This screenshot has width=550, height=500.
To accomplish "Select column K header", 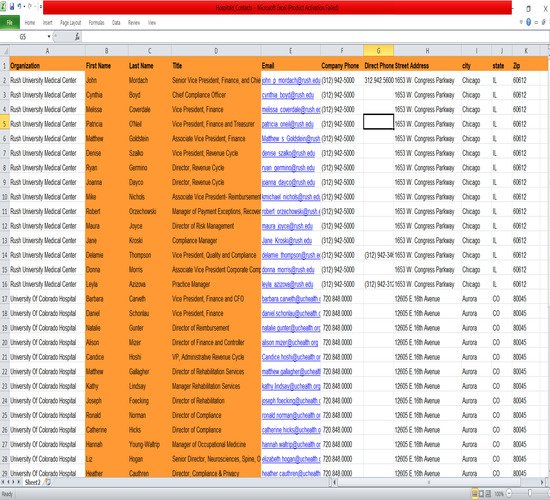I will pos(526,51).
